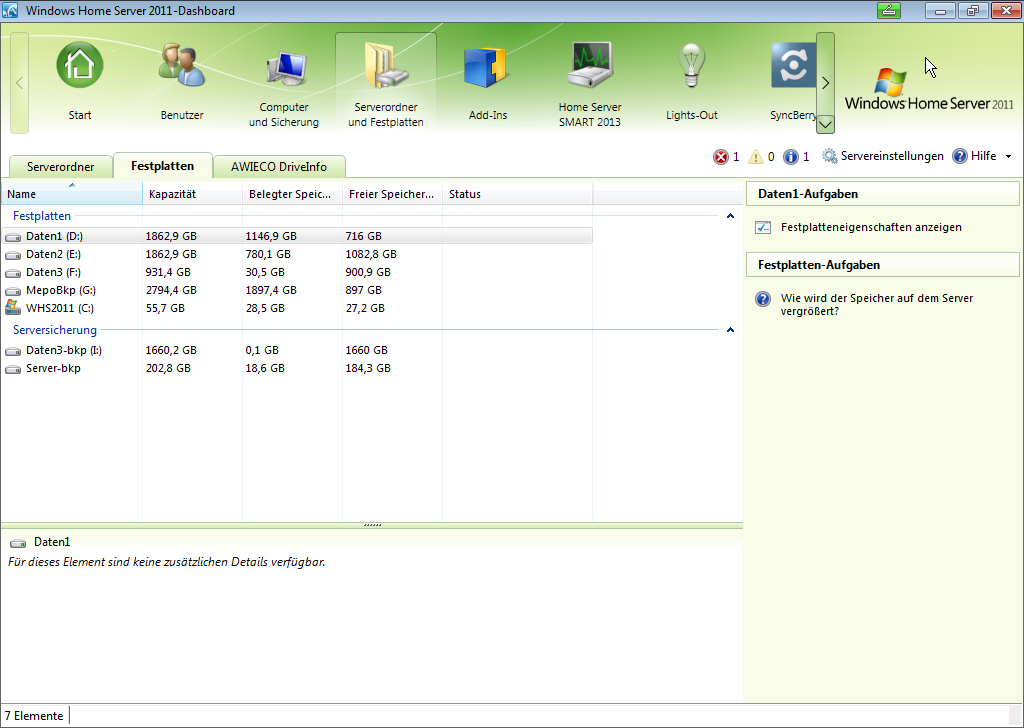This screenshot has height=728, width=1024.
Task: Open the Benutzer users icon
Action: tap(182, 65)
